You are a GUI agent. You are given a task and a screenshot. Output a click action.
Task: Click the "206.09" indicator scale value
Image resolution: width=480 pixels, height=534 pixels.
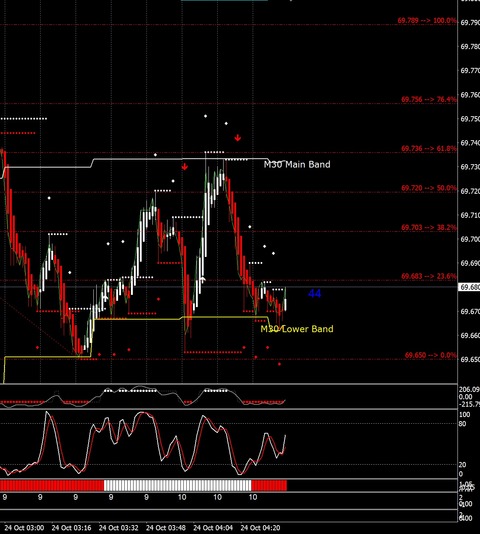469,390
